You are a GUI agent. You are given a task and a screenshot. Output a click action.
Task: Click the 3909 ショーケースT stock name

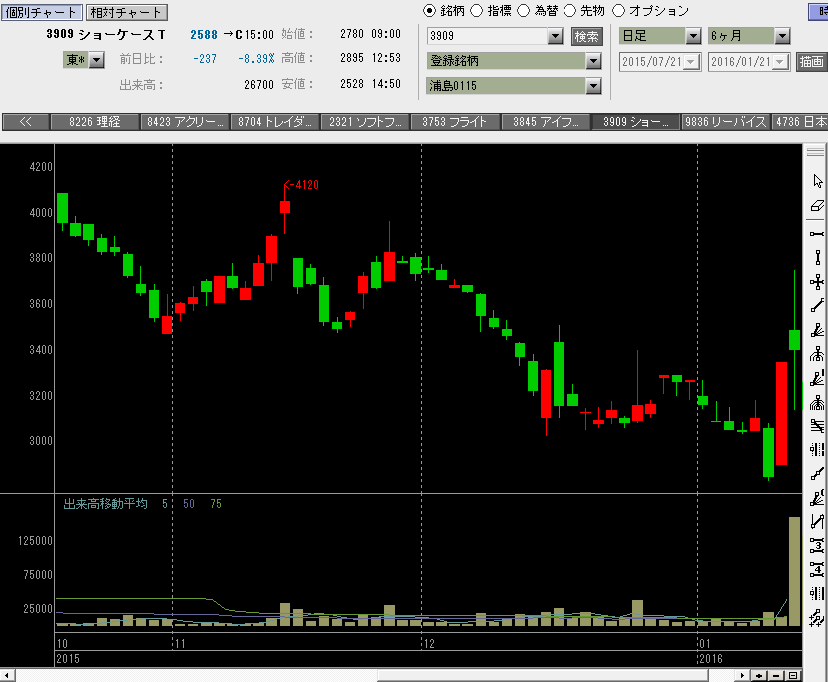106,34
